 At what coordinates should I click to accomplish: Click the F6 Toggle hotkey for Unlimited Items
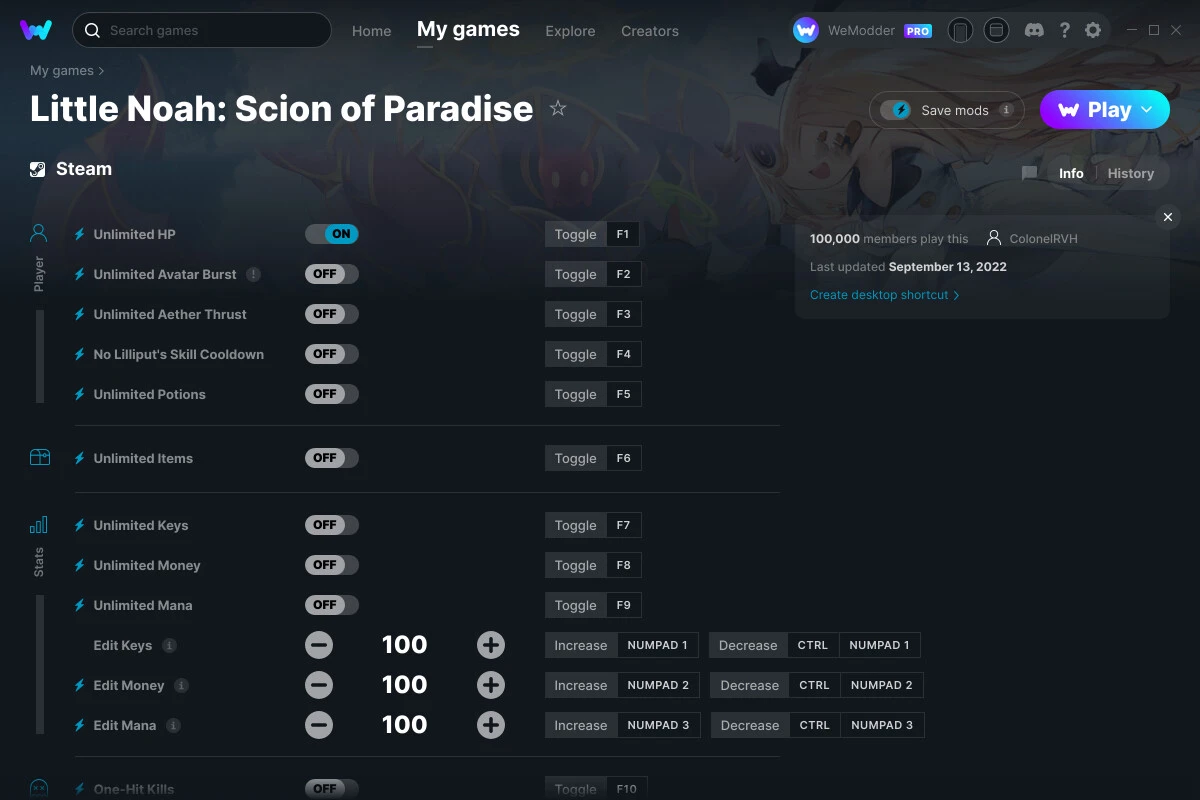[623, 458]
